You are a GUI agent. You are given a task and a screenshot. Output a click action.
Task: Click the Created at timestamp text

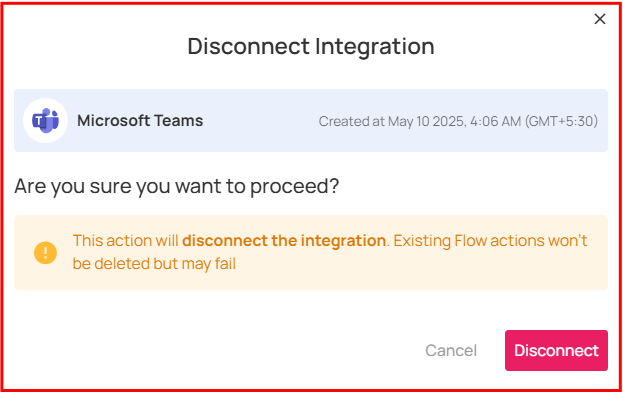point(458,121)
